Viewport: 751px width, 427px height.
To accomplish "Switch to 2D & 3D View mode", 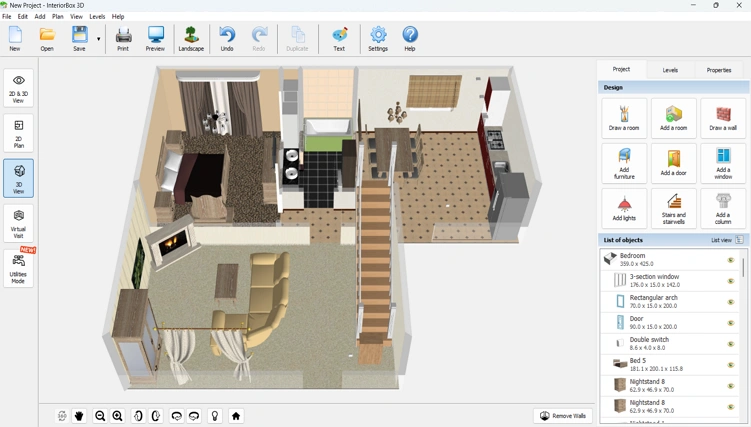I will pos(19,88).
